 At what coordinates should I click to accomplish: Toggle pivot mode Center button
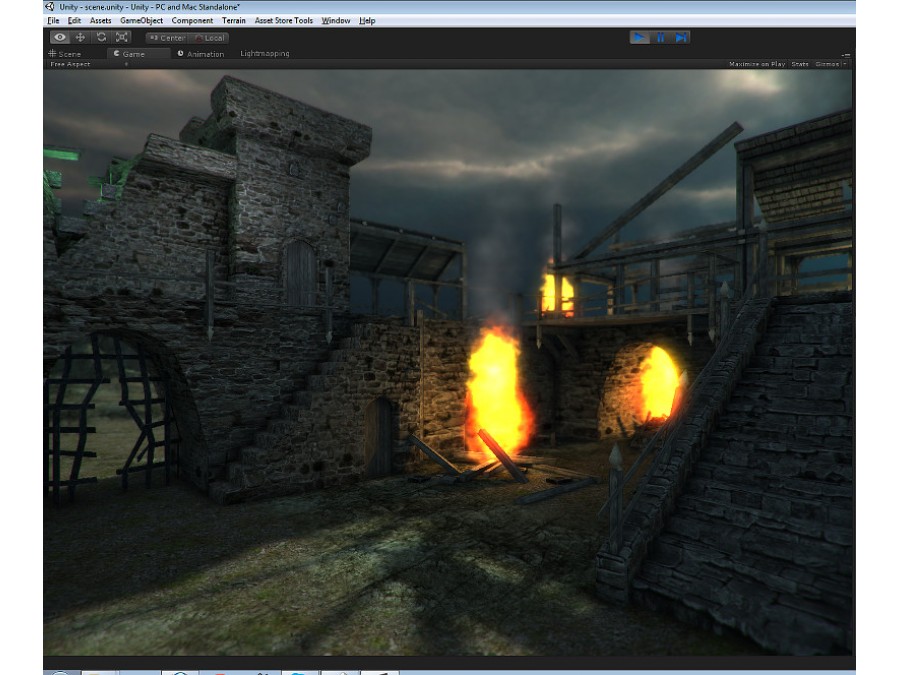(x=166, y=38)
